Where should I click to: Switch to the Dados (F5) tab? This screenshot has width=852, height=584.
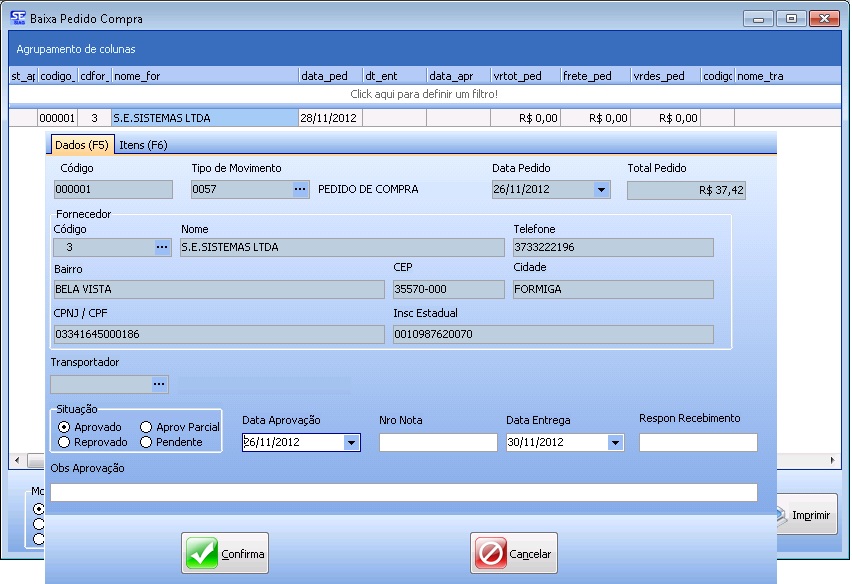(82, 145)
